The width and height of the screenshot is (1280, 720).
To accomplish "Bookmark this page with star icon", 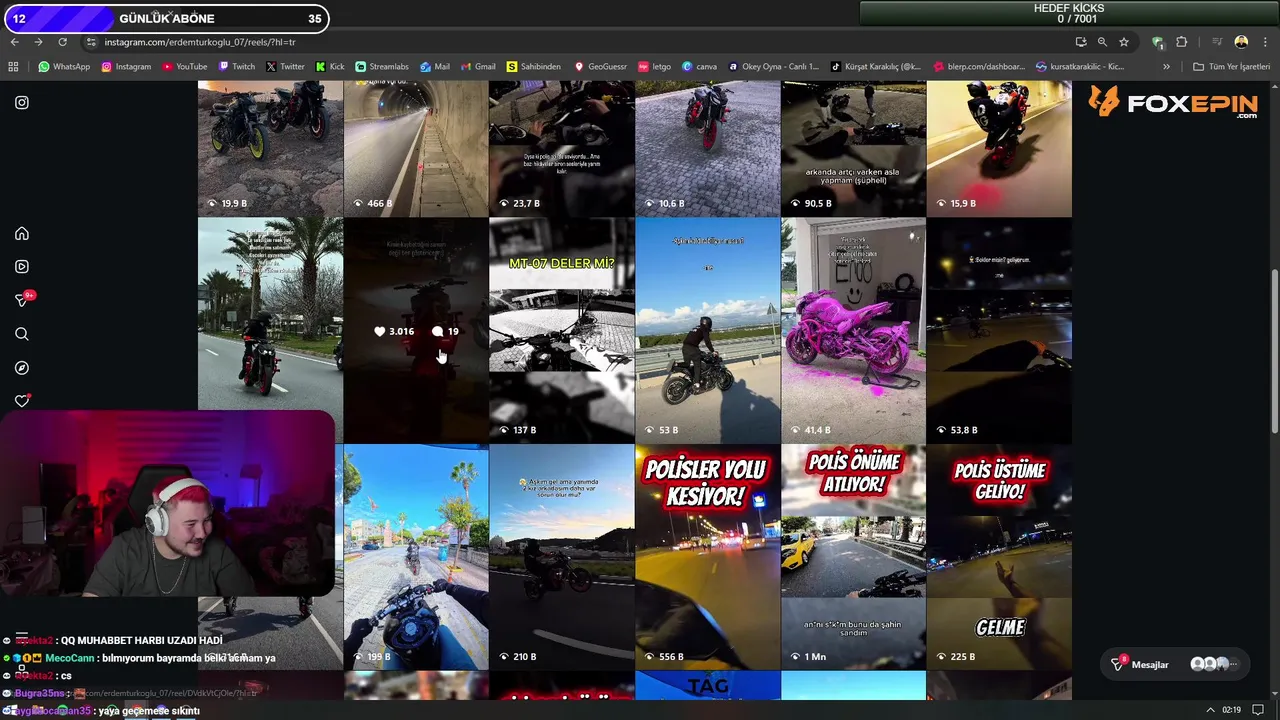I will point(1124,42).
